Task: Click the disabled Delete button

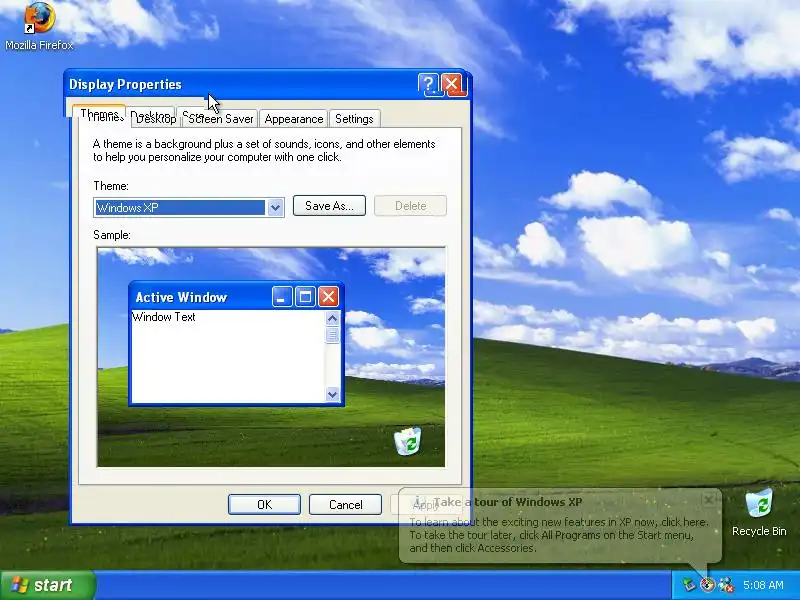Action: click(410, 206)
